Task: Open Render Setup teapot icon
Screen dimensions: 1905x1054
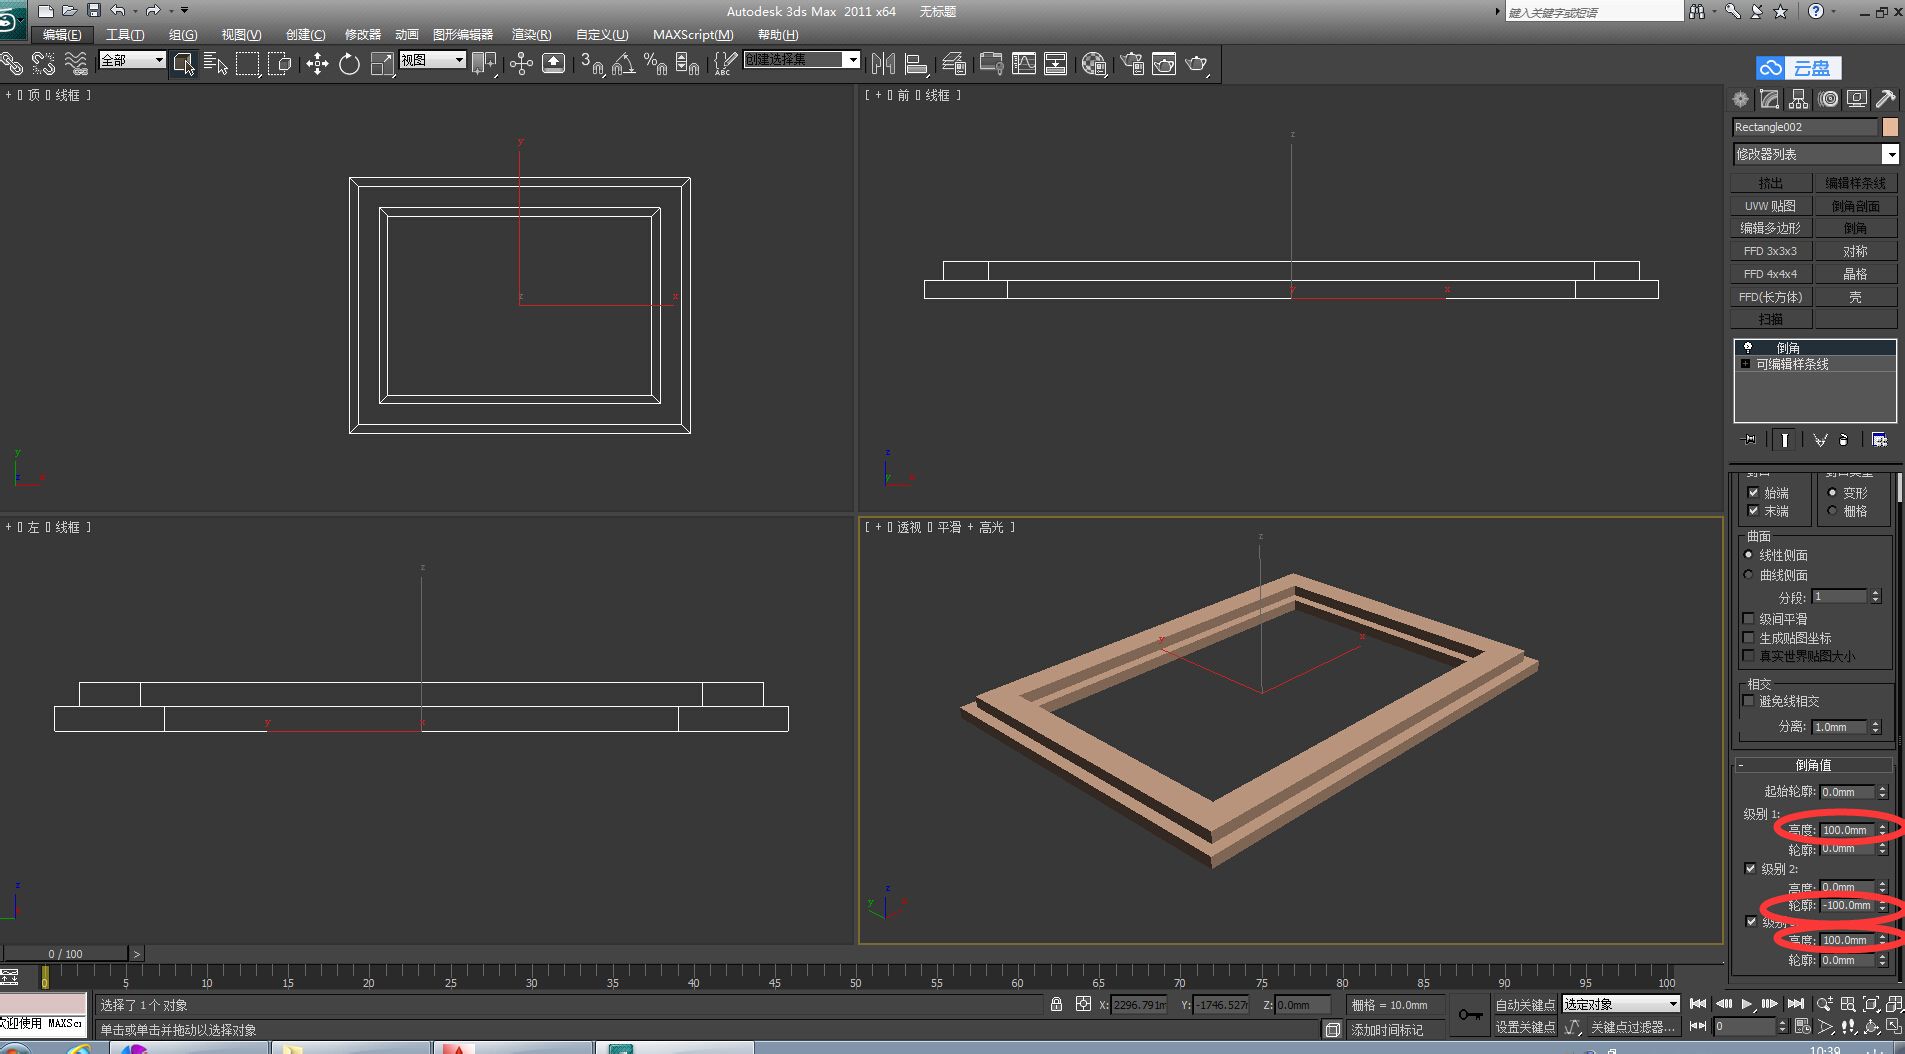Action: [x=1132, y=64]
